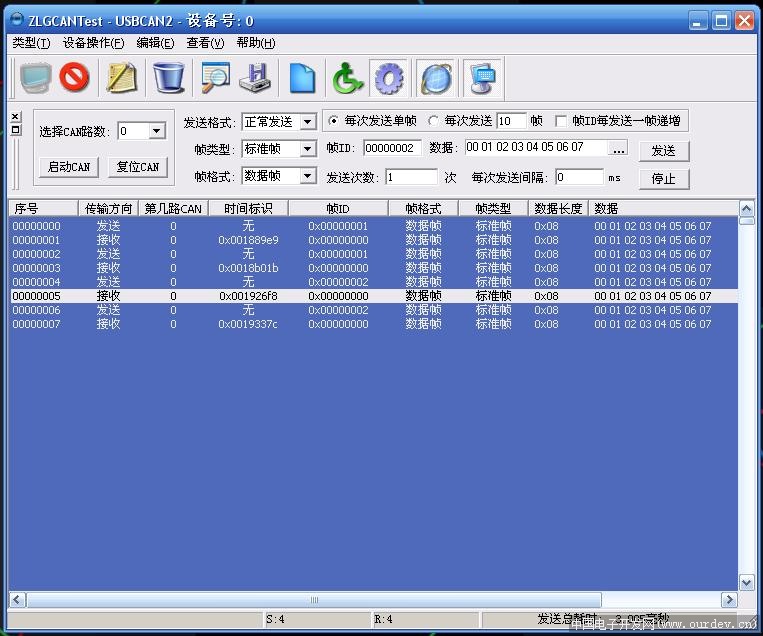The height and width of the screenshot is (636, 763).
Task: Click the 数据 column header
Action: point(663,208)
